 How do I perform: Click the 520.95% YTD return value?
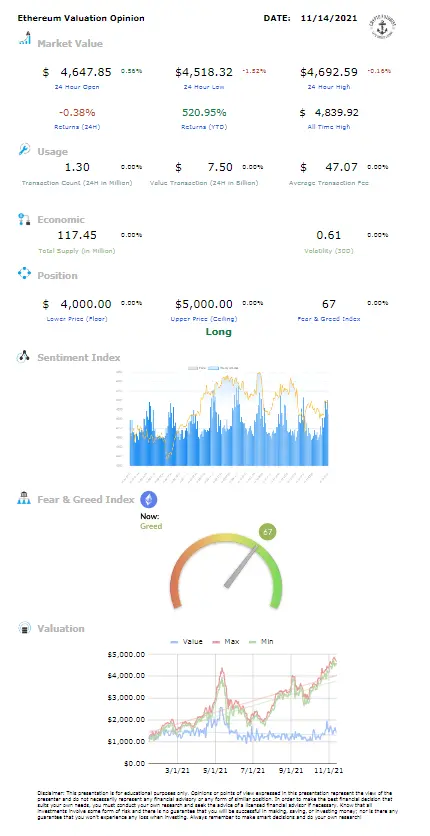[x=204, y=112]
